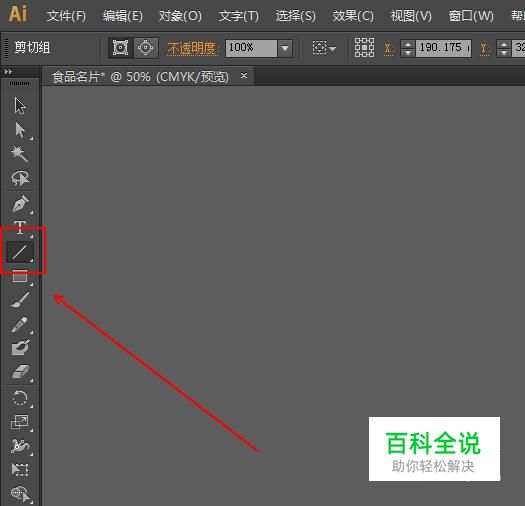Click the tools panel drag gripper
This screenshot has height=506, width=525.
19,83
